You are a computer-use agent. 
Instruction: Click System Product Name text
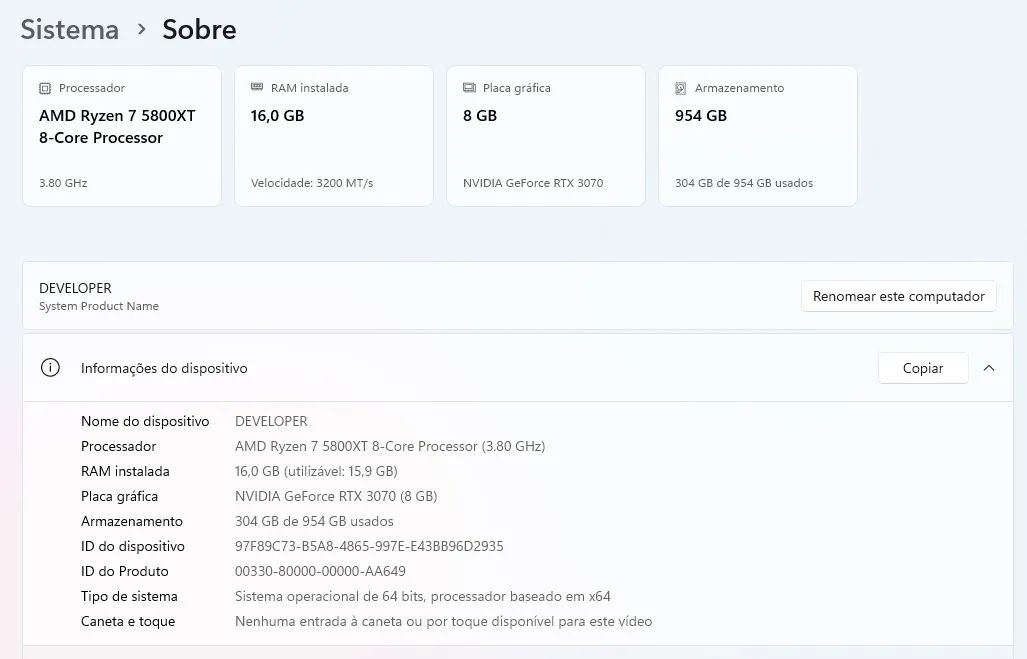(x=99, y=306)
